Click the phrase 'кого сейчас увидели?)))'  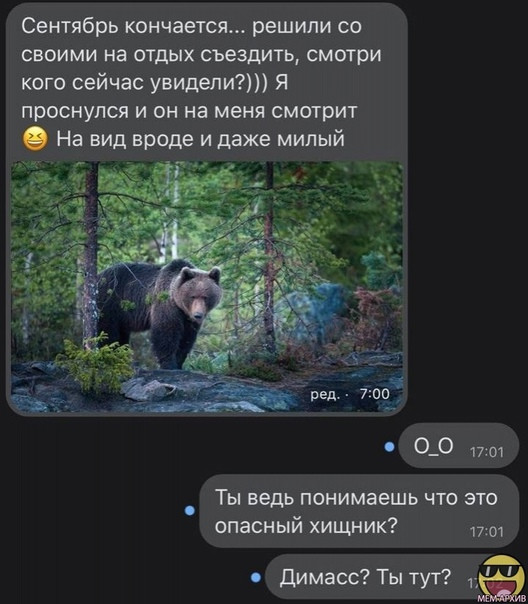point(144,82)
